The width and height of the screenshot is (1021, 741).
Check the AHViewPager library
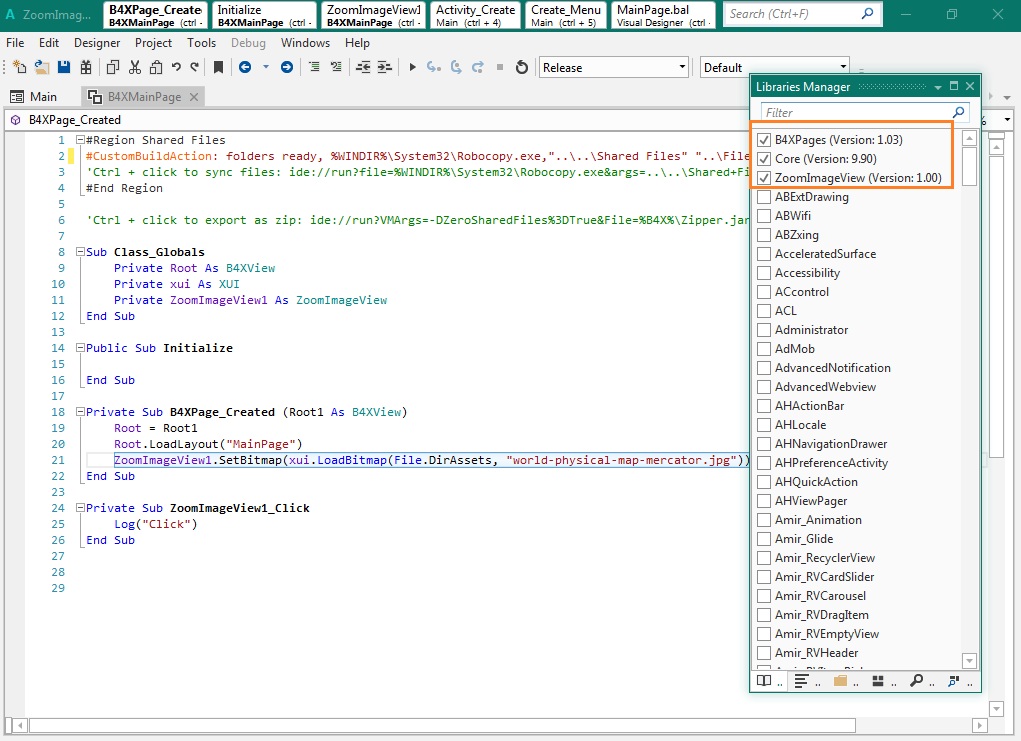tap(764, 501)
